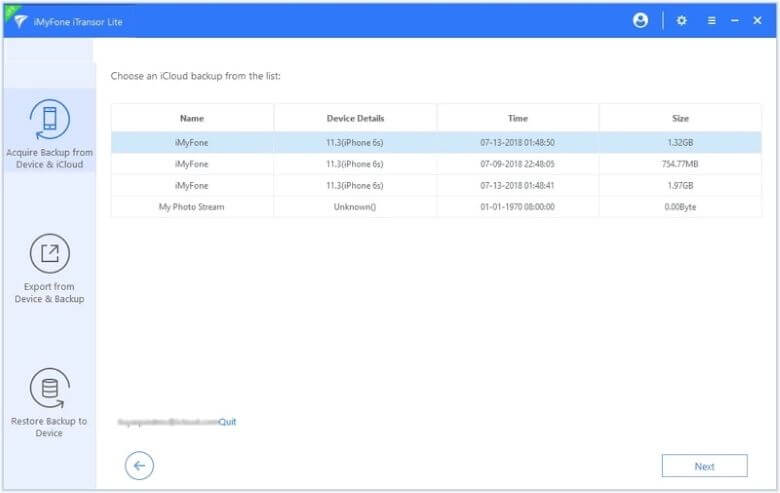Open the settings gear icon
This screenshot has width=780, height=493.
click(682, 20)
